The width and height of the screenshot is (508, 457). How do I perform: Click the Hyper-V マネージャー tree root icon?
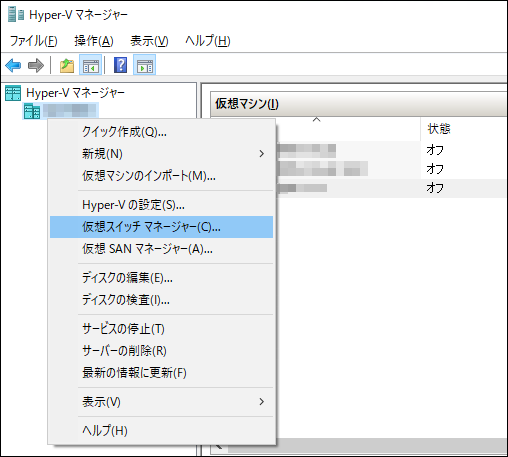(13, 93)
